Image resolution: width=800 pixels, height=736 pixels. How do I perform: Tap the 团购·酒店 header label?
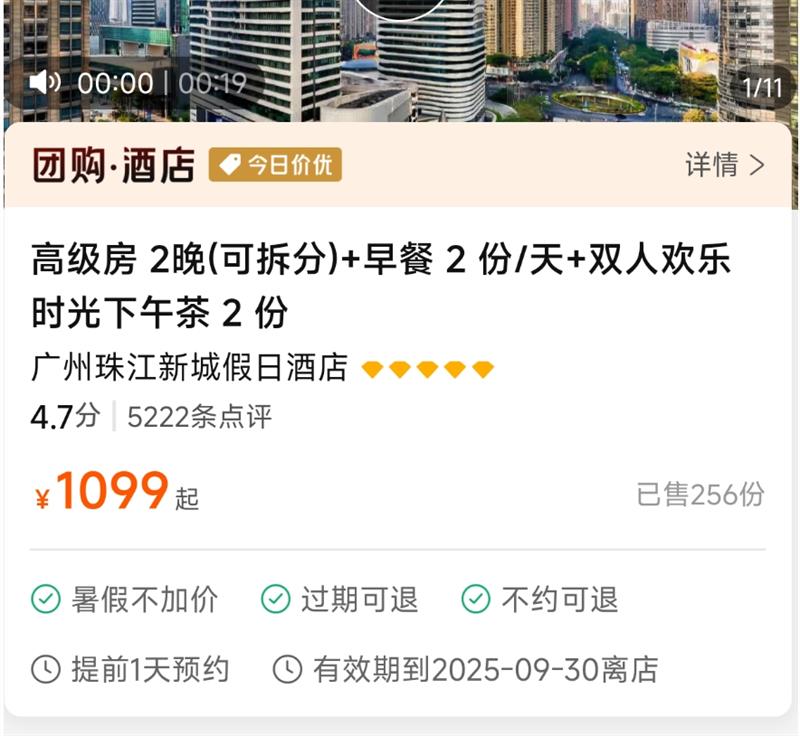(x=113, y=165)
